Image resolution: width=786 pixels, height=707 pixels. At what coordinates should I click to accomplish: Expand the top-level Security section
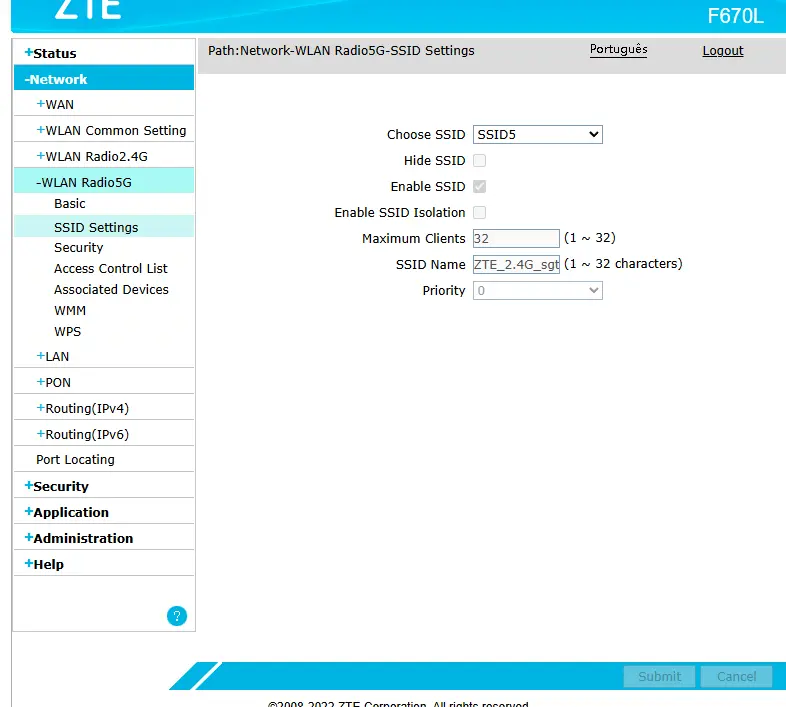pyautogui.click(x=57, y=486)
